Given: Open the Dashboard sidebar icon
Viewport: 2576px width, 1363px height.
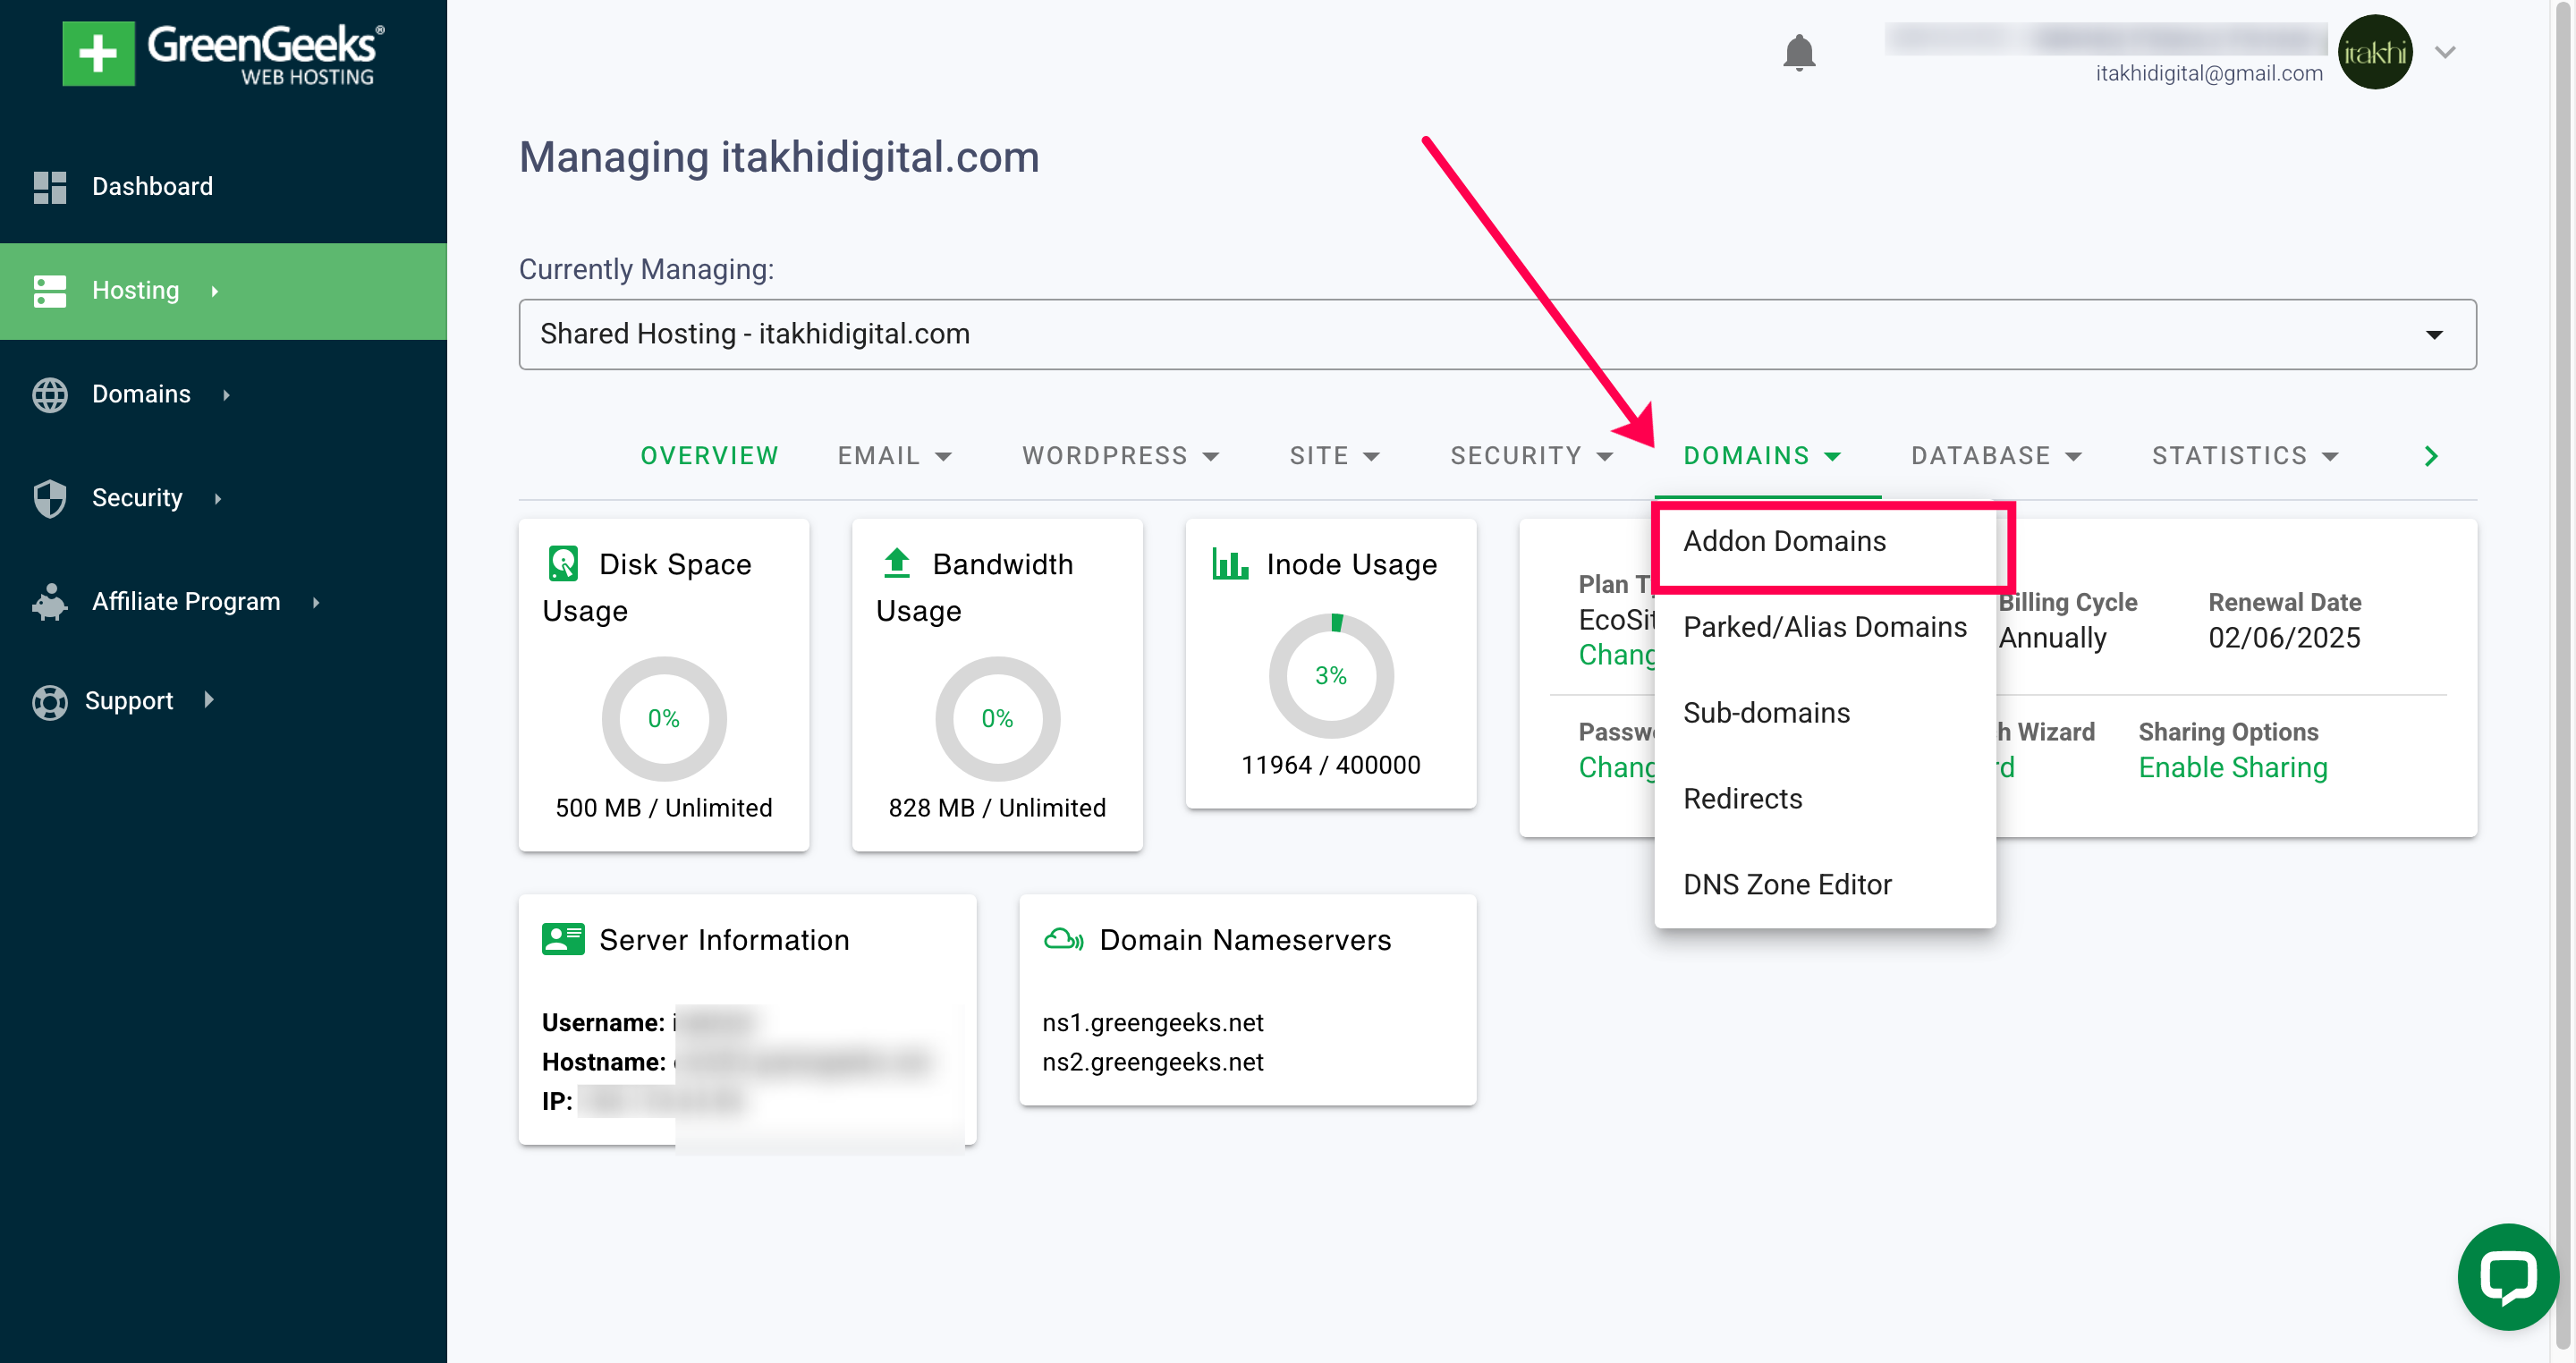Looking at the screenshot, I should click(50, 186).
